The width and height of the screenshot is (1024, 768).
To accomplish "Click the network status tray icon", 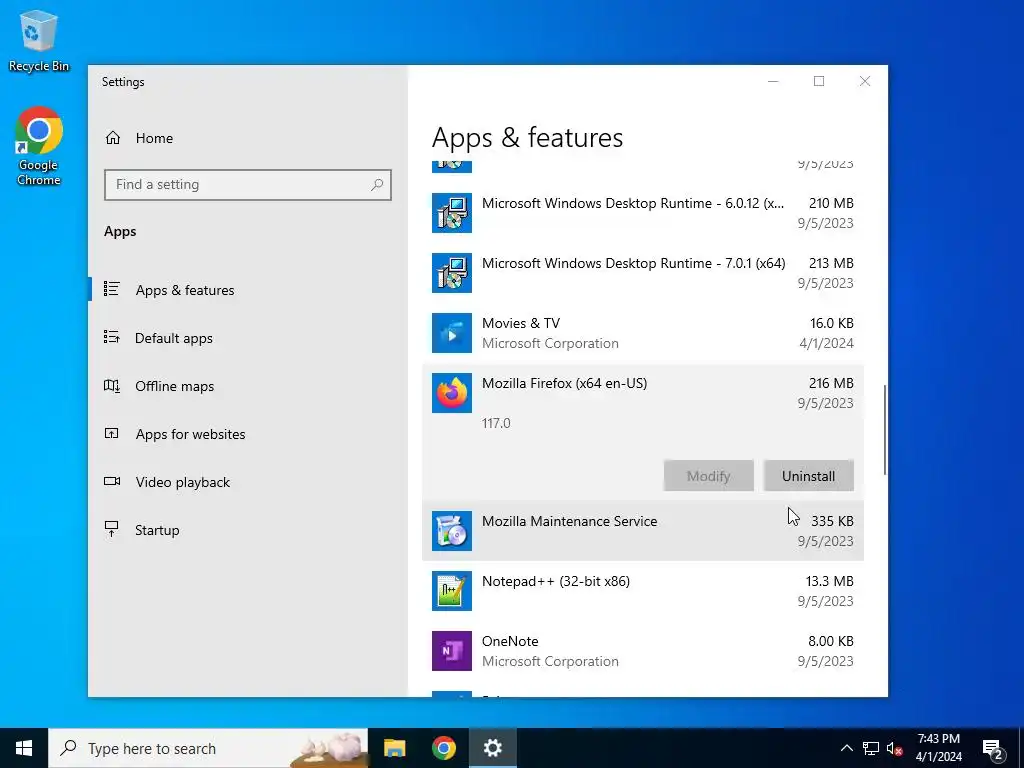I will point(871,748).
